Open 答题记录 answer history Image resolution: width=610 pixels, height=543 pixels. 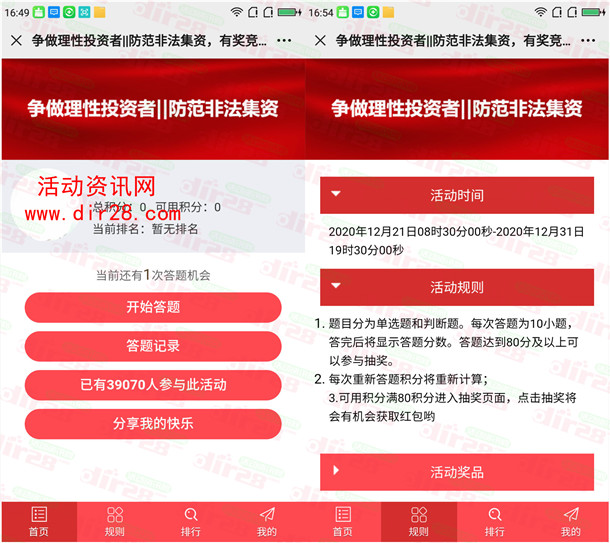click(153, 346)
